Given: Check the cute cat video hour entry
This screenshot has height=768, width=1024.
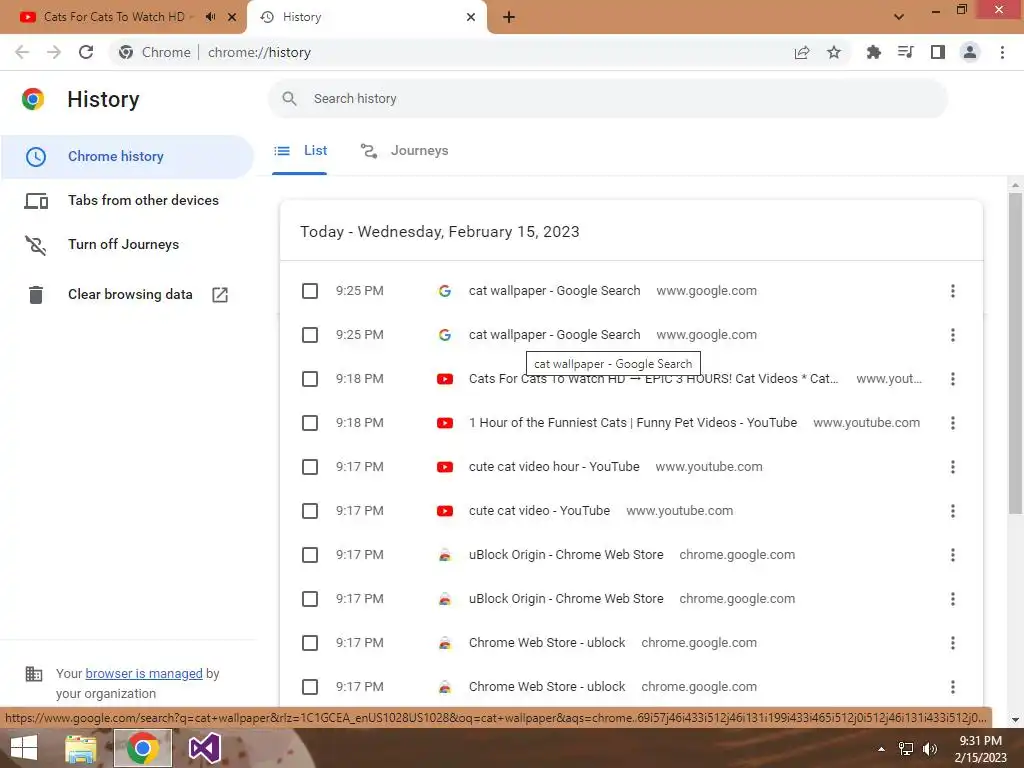Looking at the screenshot, I should 310,467.
